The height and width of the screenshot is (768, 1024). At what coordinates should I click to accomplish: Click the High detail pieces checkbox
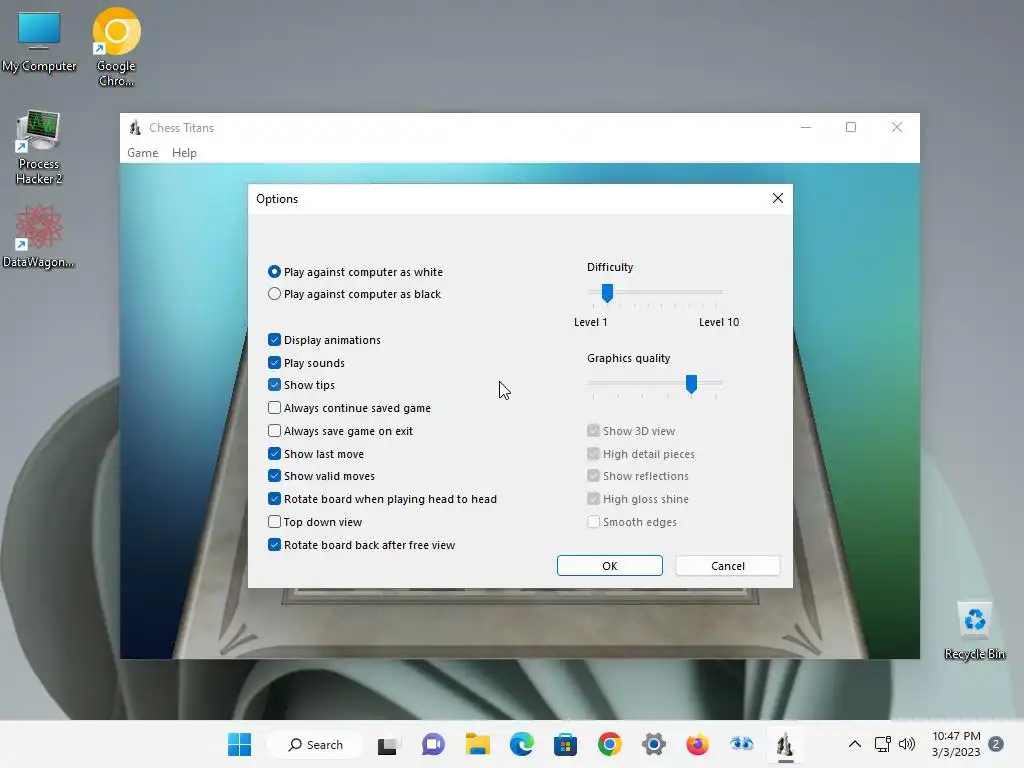coord(593,453)
